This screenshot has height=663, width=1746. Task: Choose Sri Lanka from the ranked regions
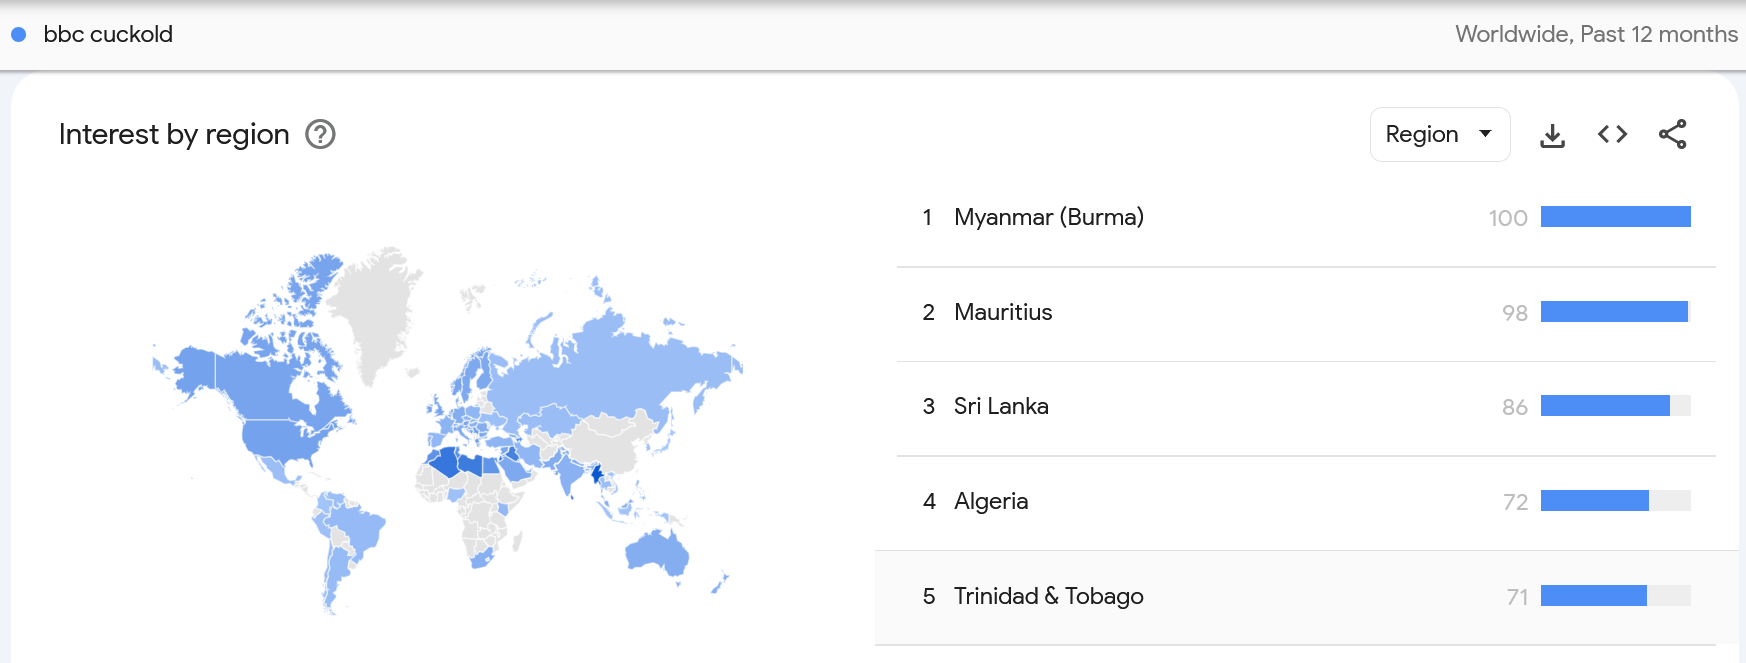(x=1001, y=406)
